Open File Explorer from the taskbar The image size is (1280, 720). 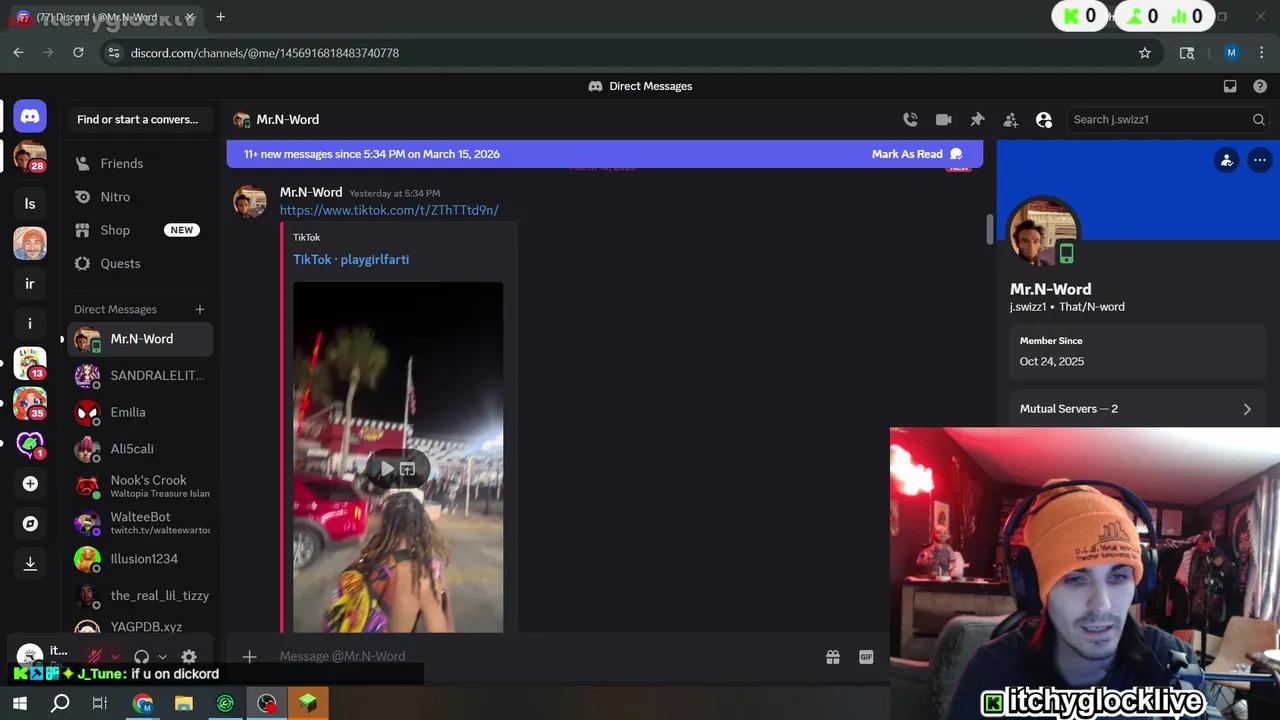pyautogui.click(x=184, y=704)
